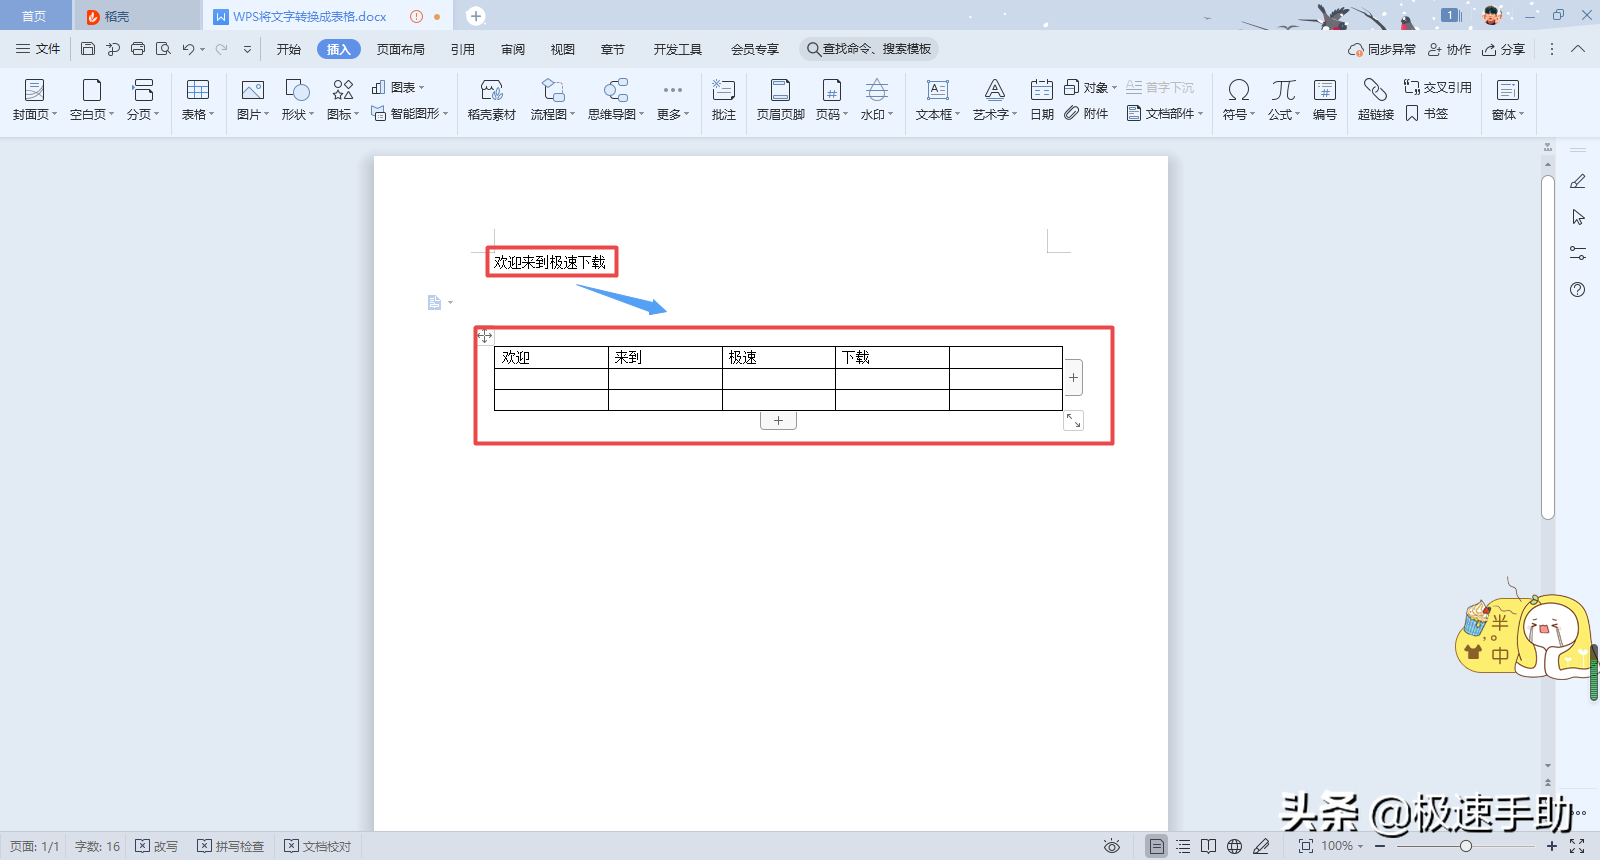Open the 稻壳 tab

pyautogui.click(x=137, y=16)
